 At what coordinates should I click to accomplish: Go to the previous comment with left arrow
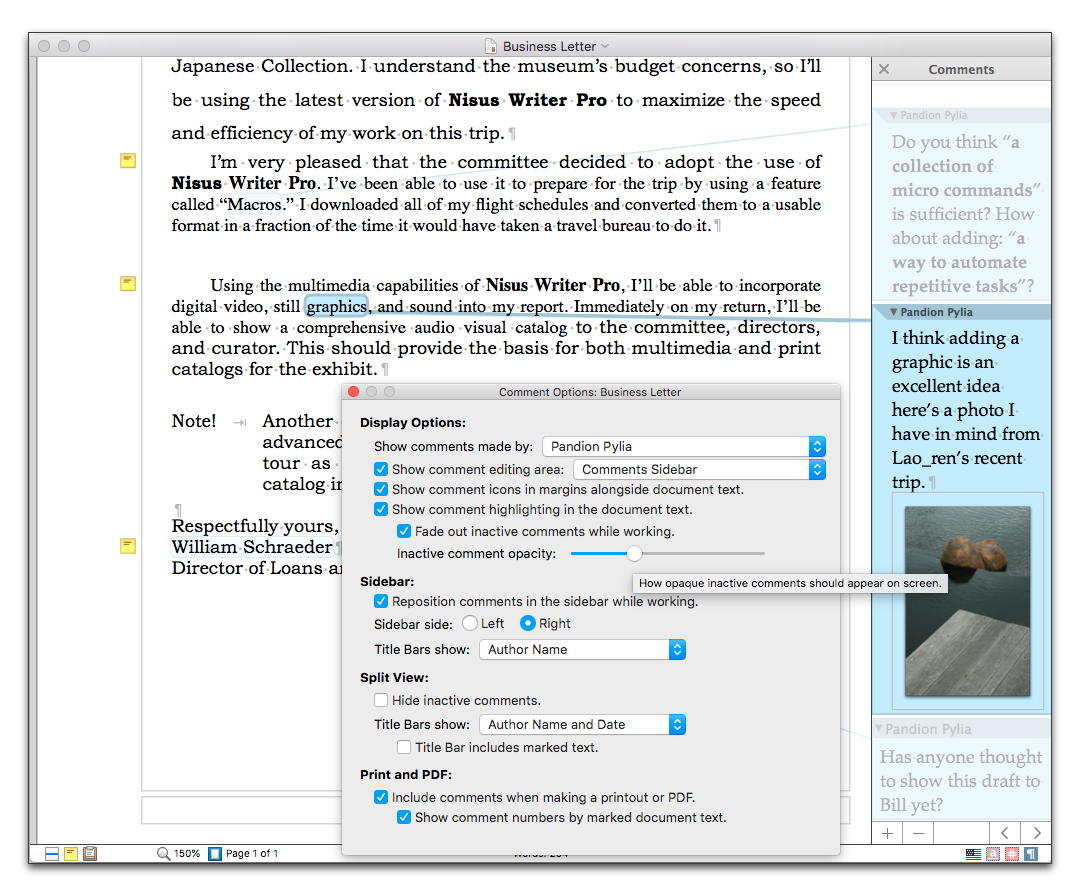click(x=1005, y=833)
